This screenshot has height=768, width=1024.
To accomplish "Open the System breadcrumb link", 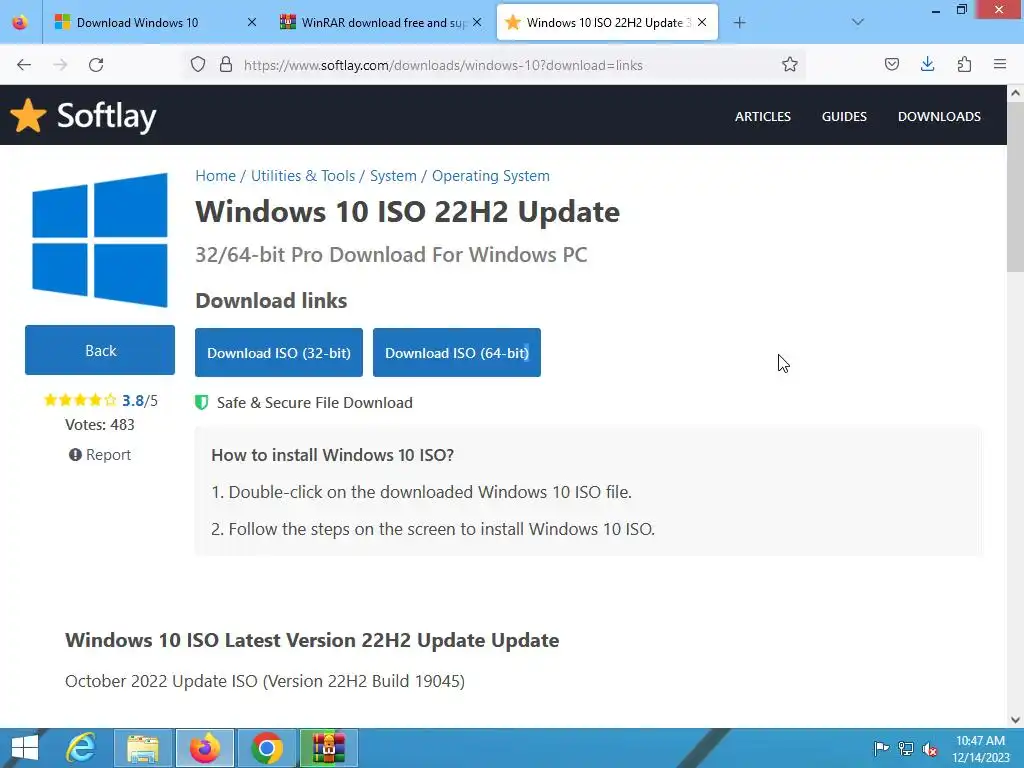I will coord(393,176).
